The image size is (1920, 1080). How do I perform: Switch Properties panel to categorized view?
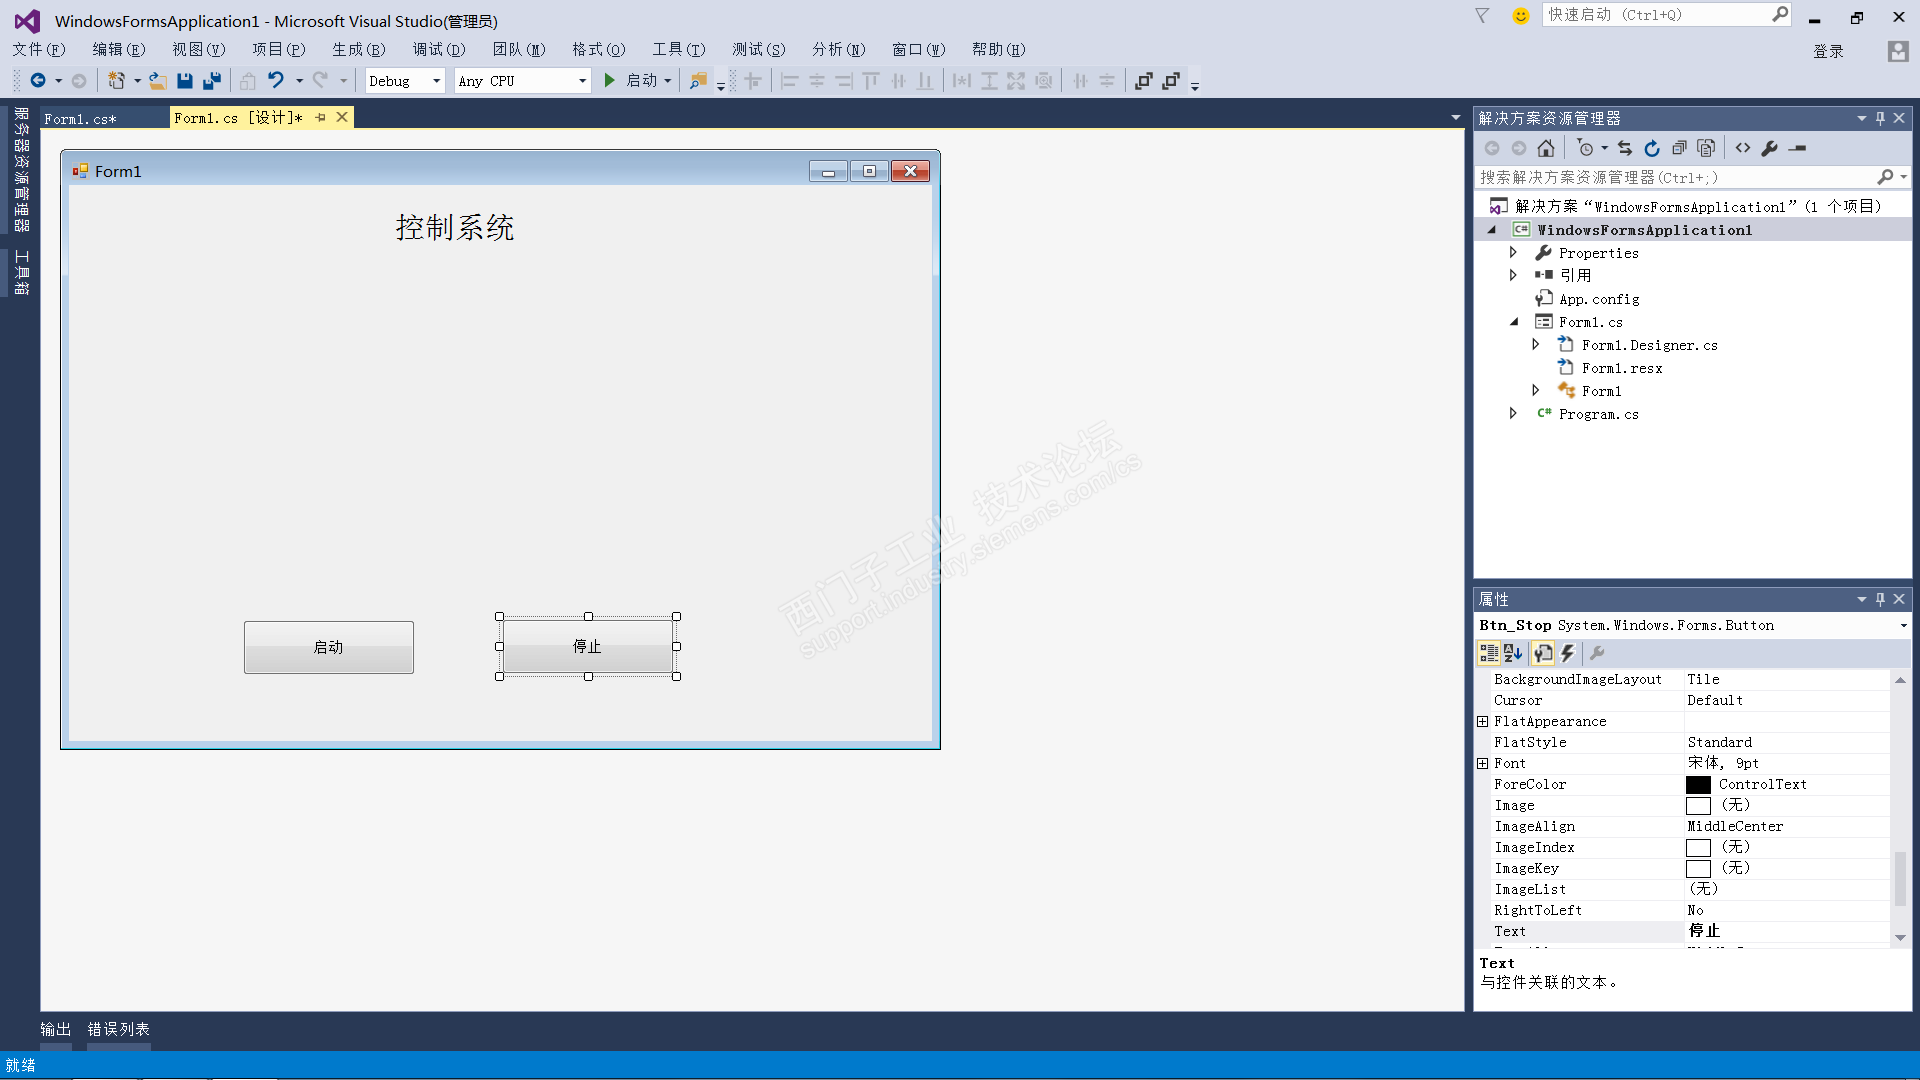click(1489, 653)
